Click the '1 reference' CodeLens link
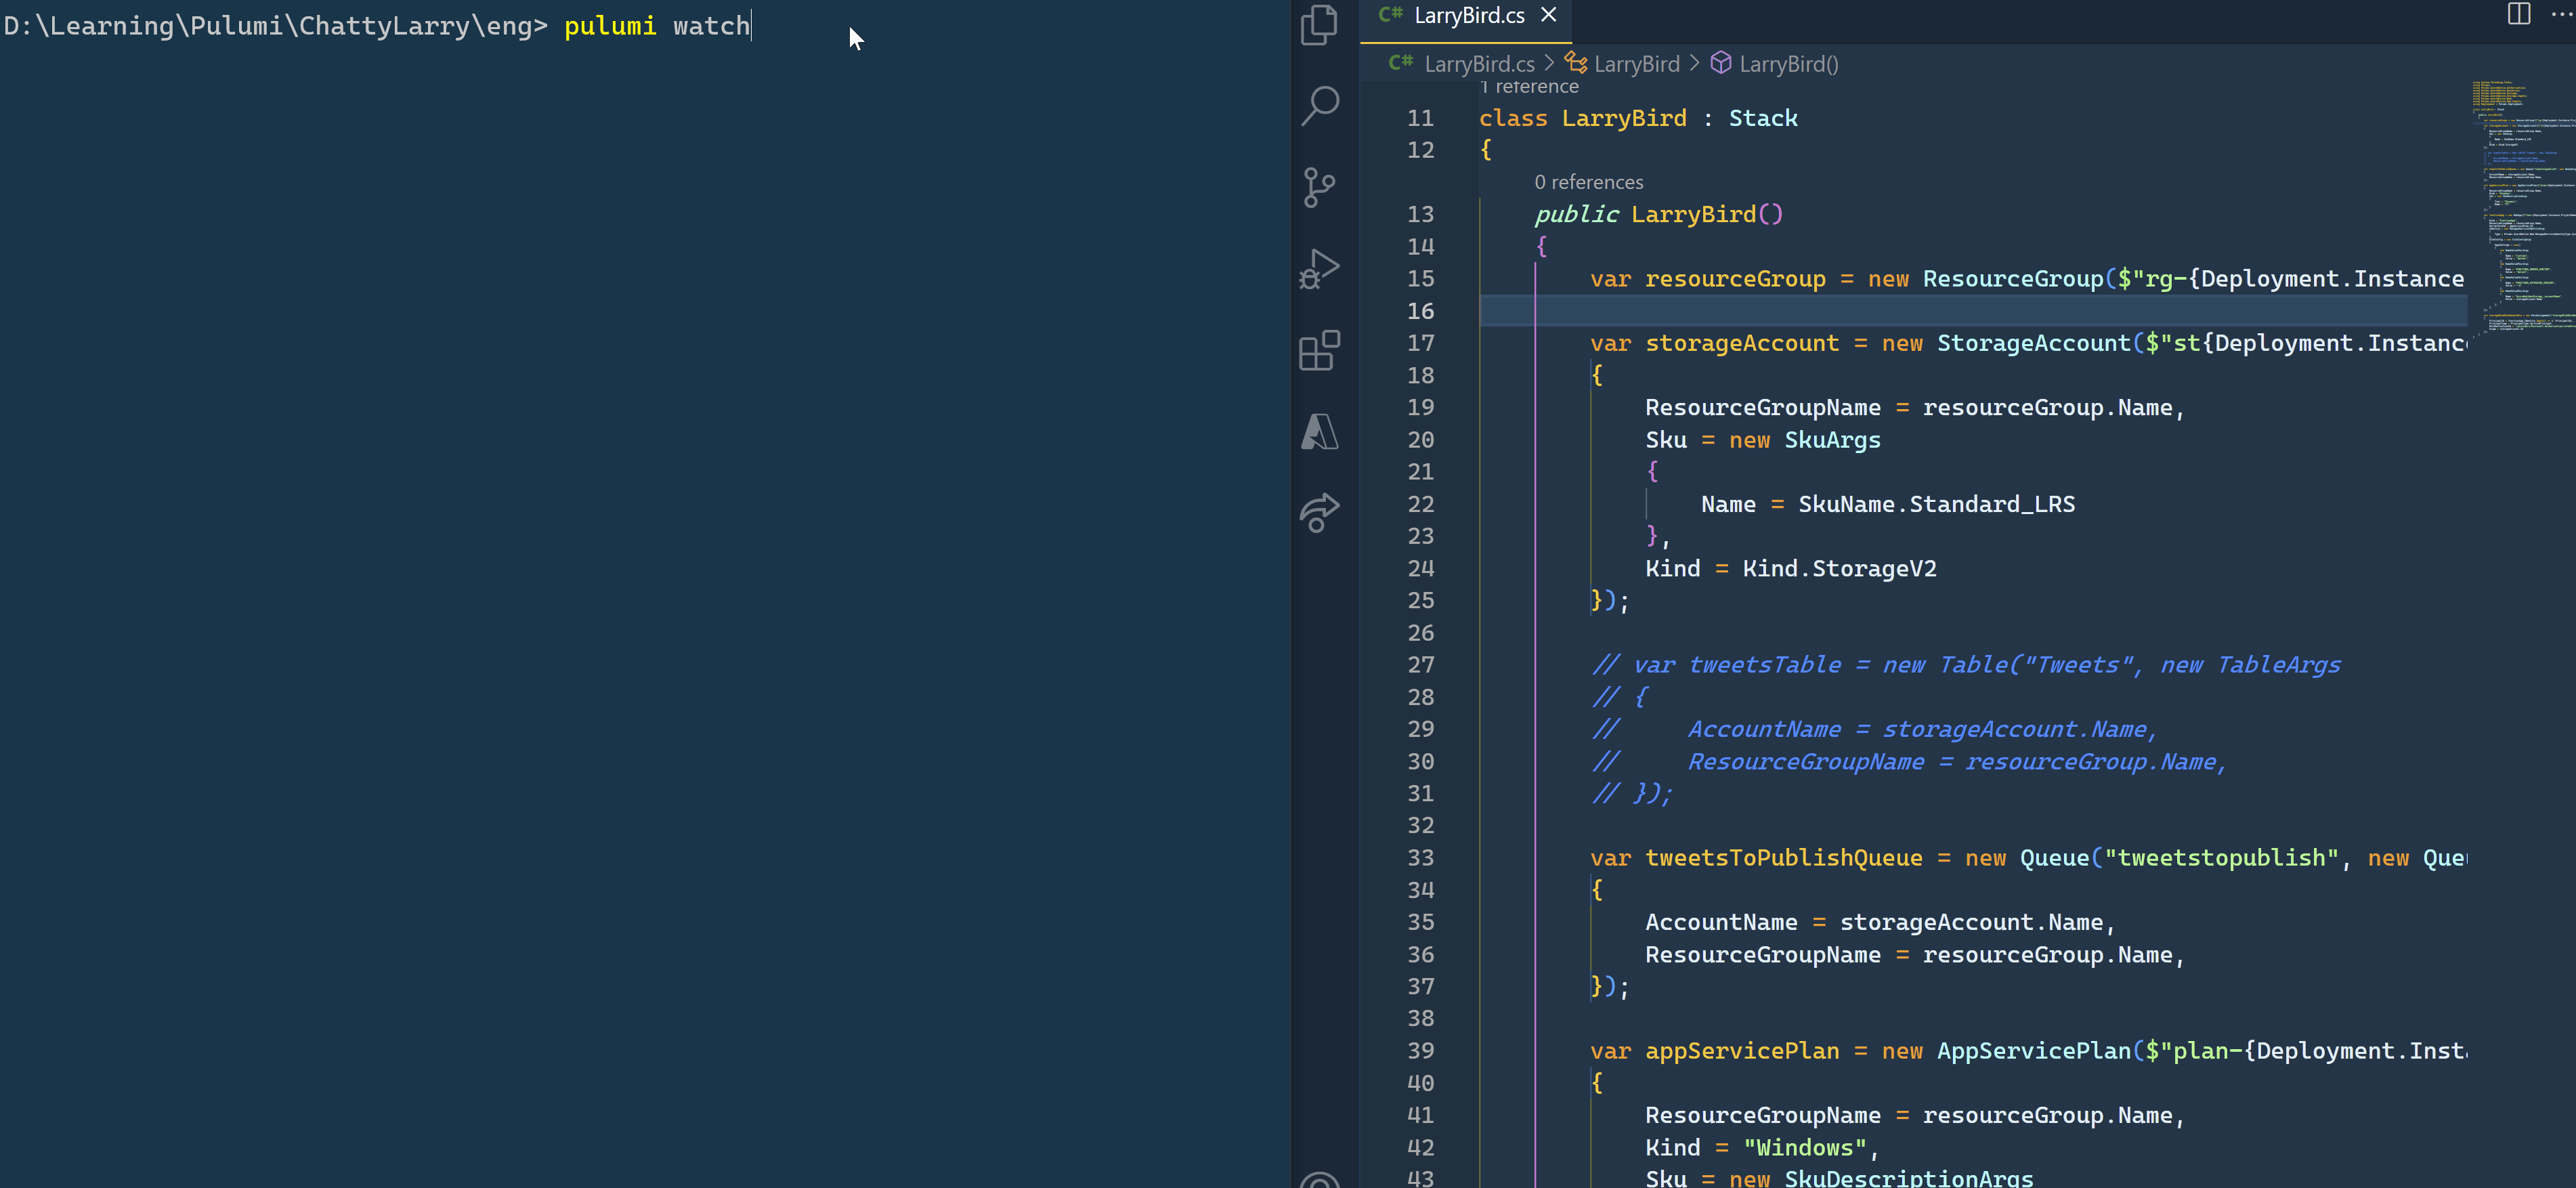Screen dimensions: 2576x1188 pos(1530,88)
